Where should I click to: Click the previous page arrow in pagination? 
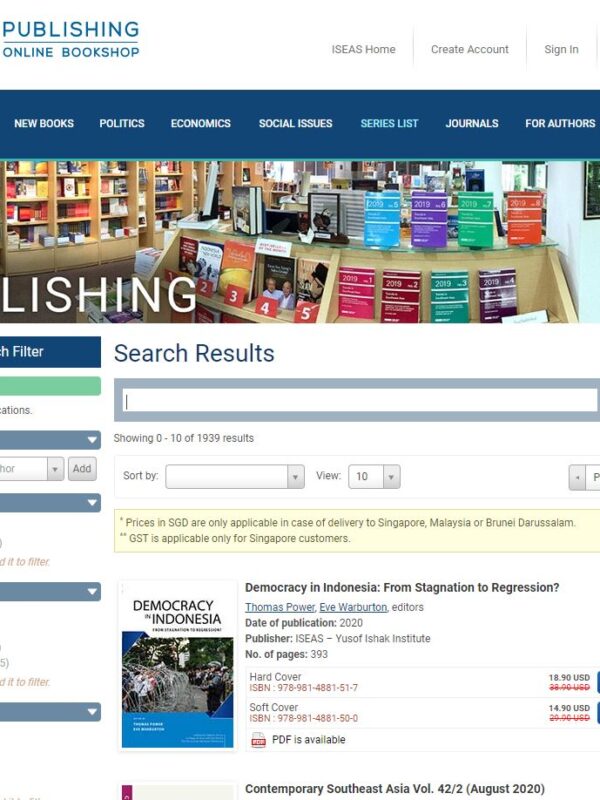[x=577, y=478]
